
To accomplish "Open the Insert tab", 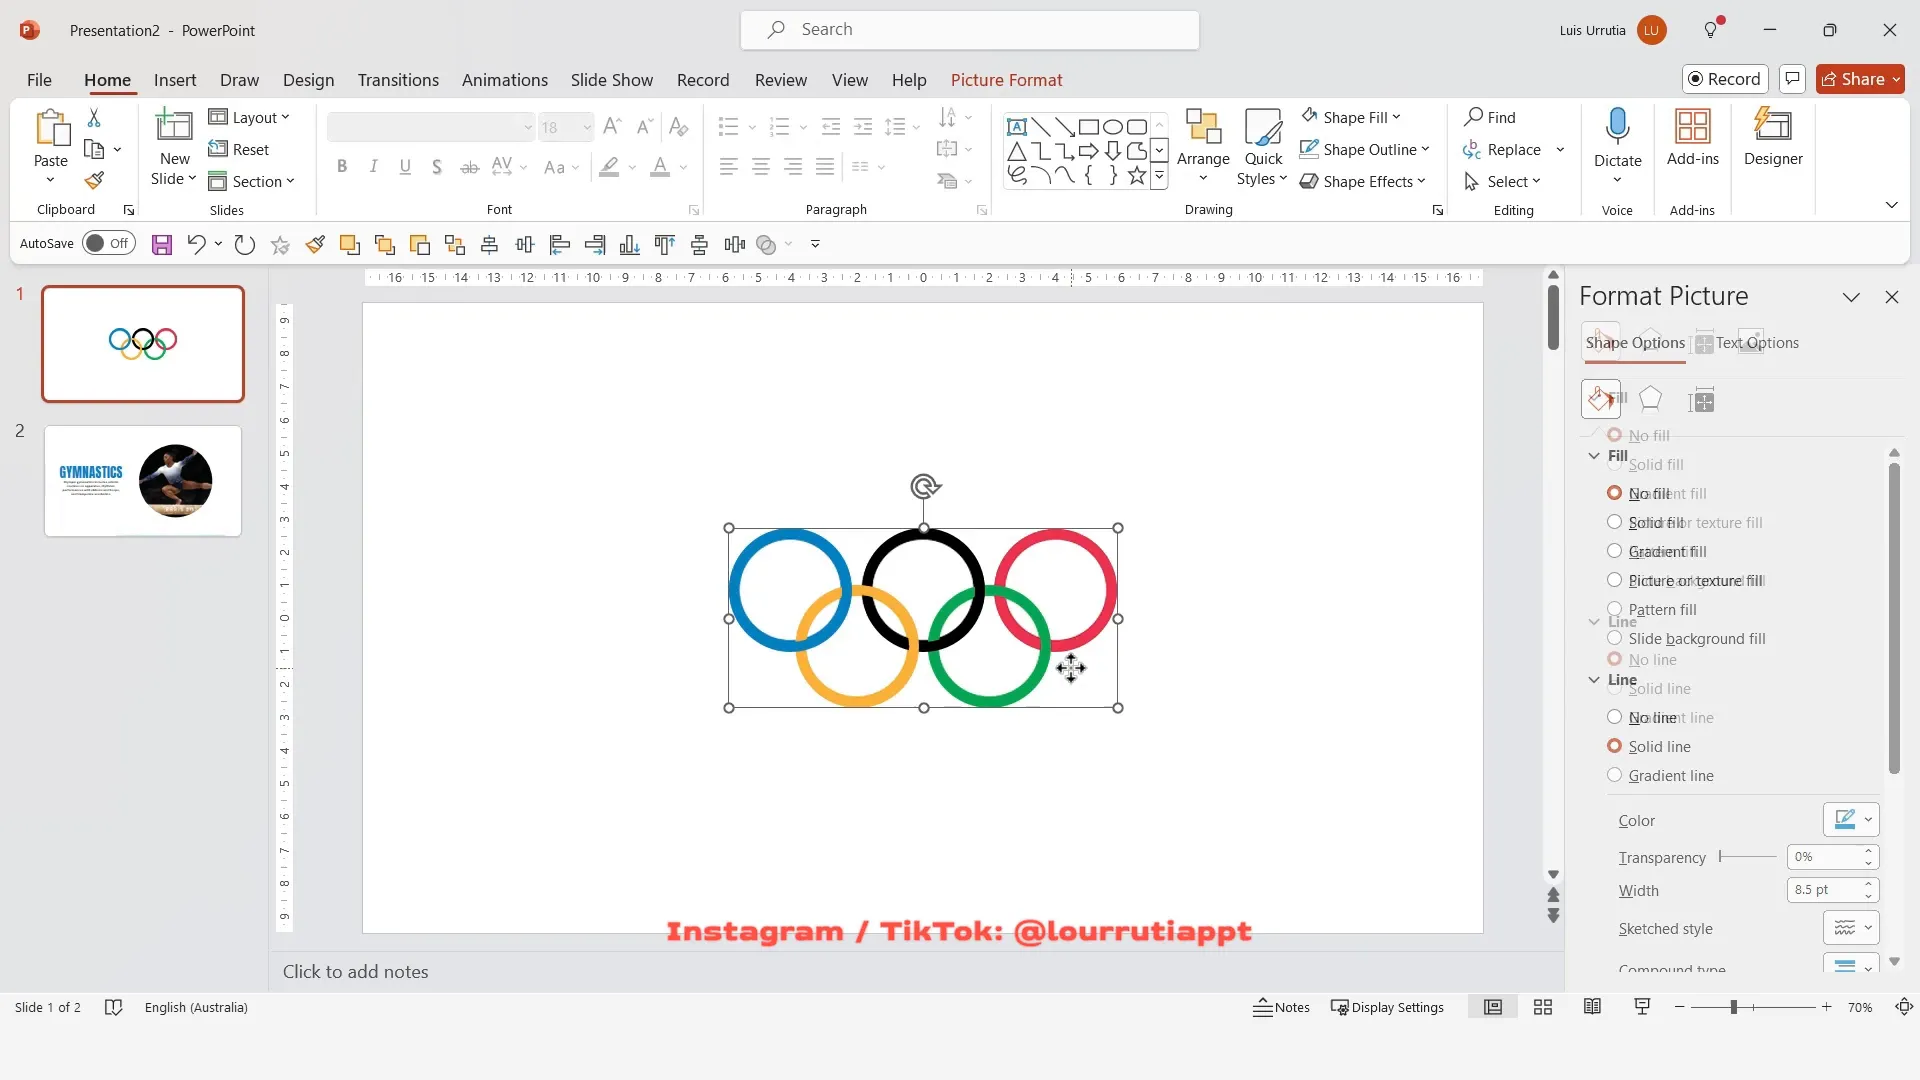I will [x=175, y=80].
